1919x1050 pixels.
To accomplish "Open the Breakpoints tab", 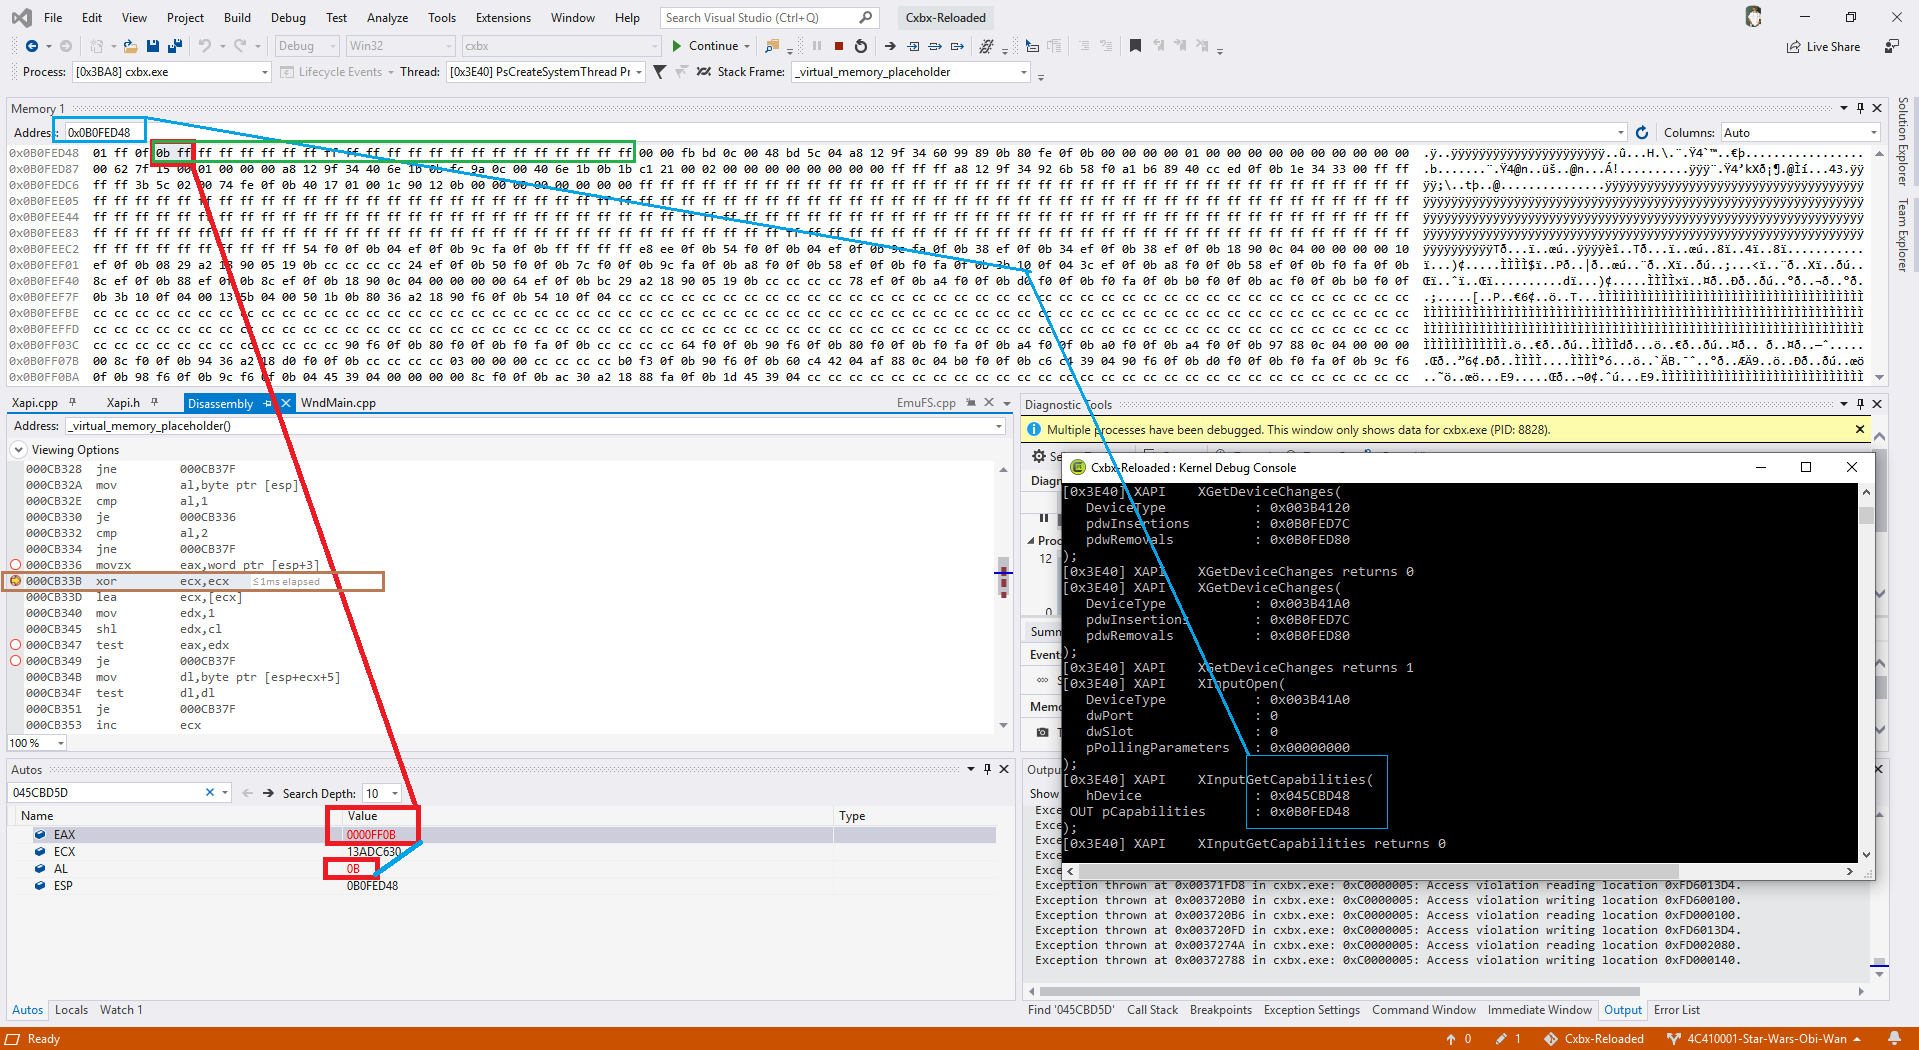I will coord(1220,1010).
